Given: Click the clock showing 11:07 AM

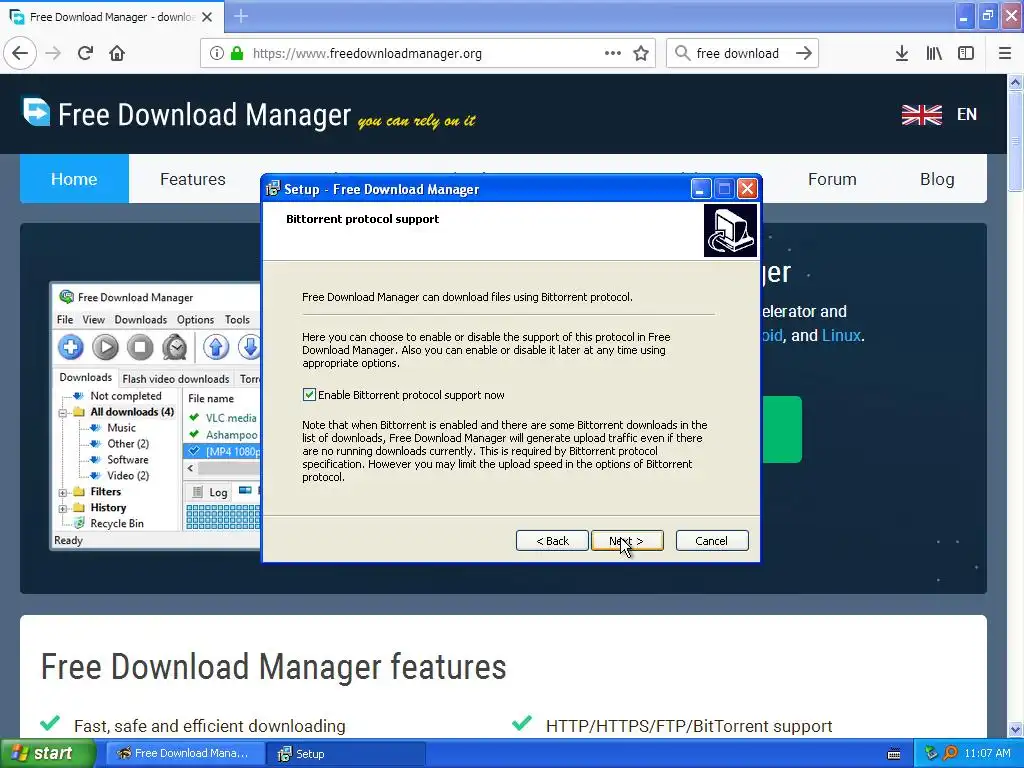Looking at the screenshot, I should tap(987, 754).
